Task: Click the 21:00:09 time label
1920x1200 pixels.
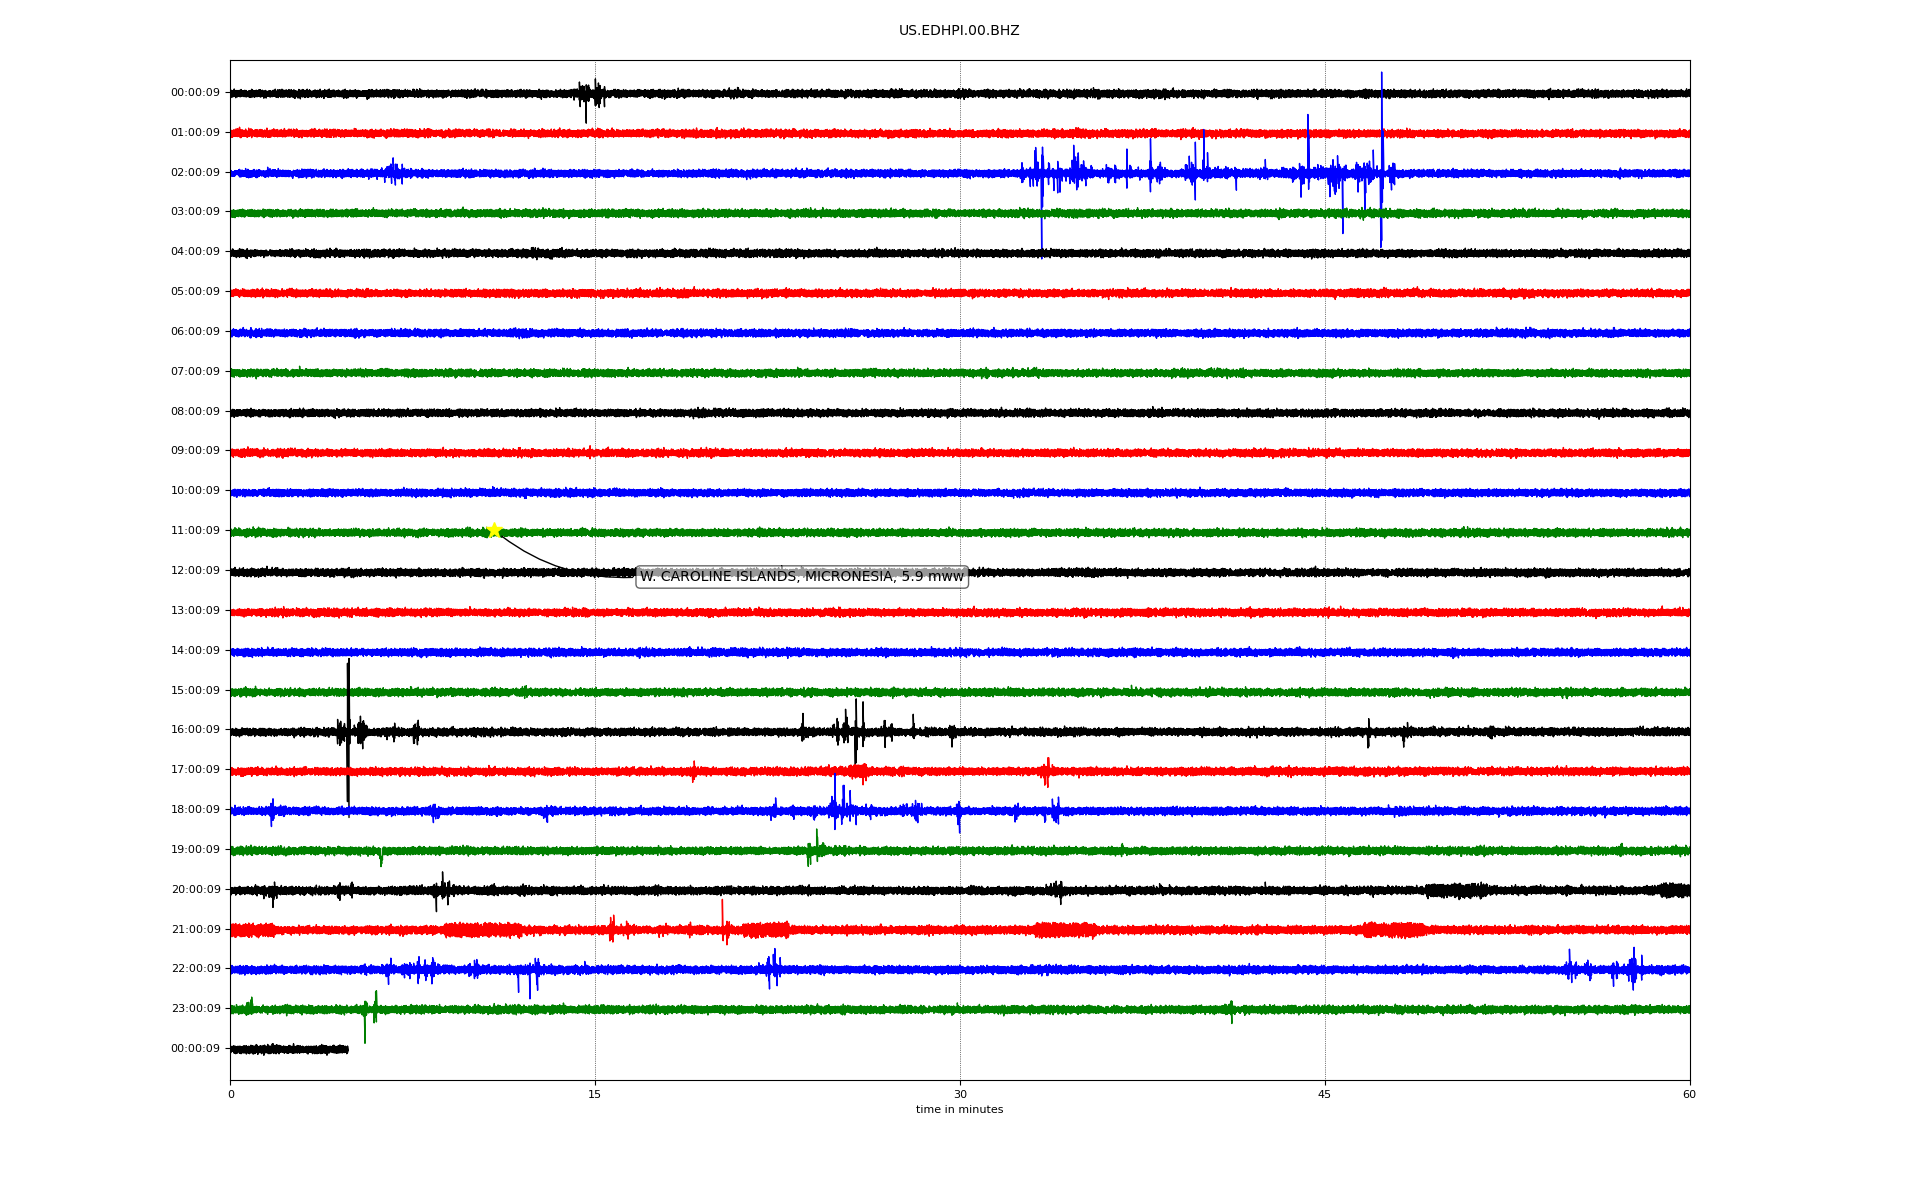Action: click(x=195, y=930)
